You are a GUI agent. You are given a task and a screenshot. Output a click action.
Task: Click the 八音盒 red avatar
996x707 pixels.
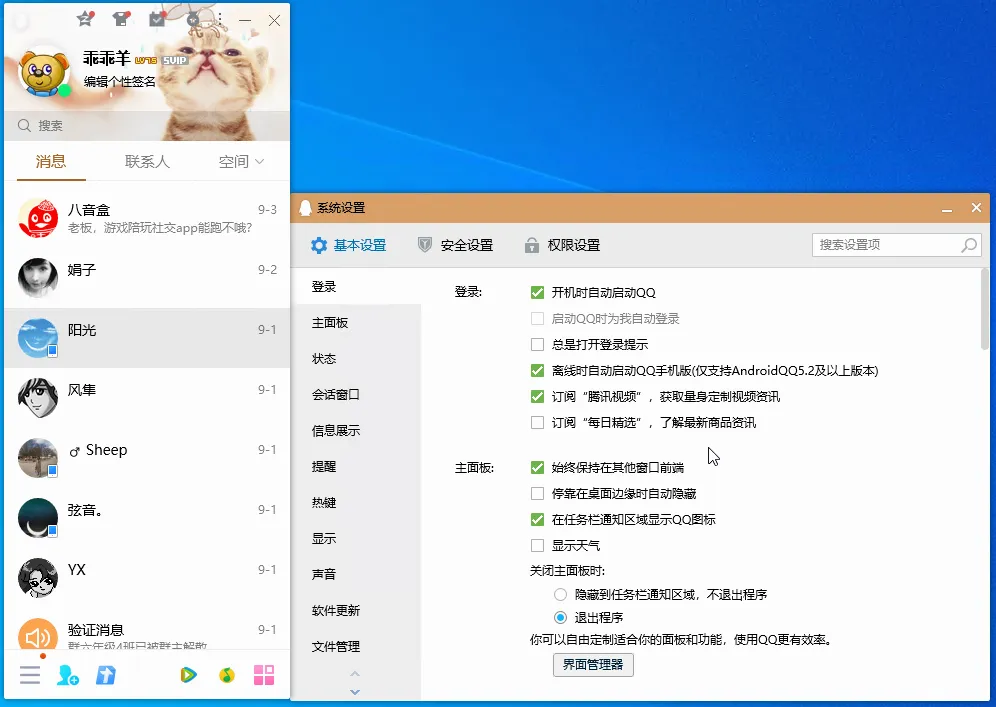(38, 218)
